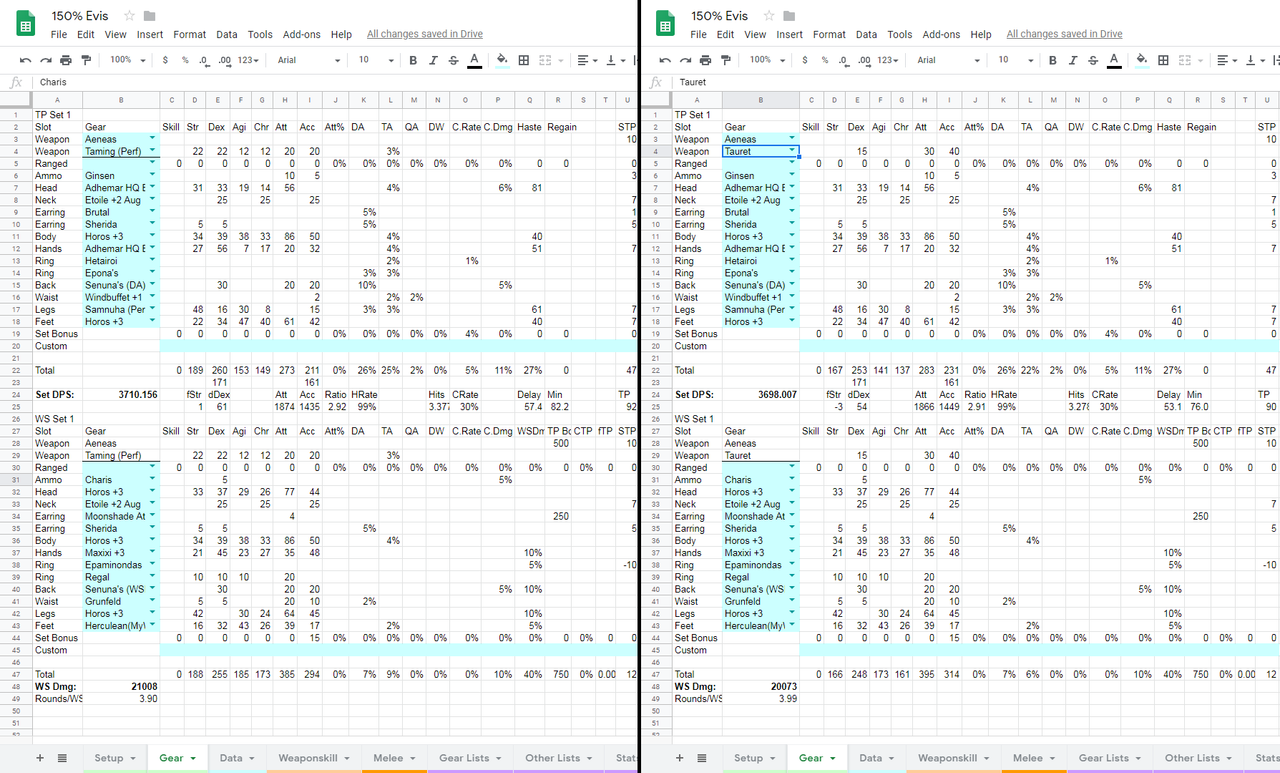Image resolution: width=1280 pixels, height=773 pixels.
Task: Print the spreadsheet from right window
Action: 706,60
